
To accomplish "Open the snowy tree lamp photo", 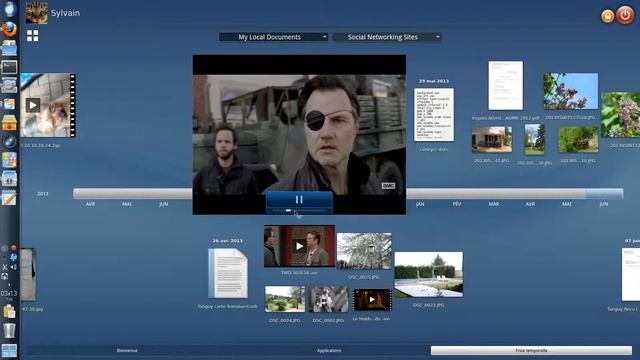I will (x=364, y=251).
